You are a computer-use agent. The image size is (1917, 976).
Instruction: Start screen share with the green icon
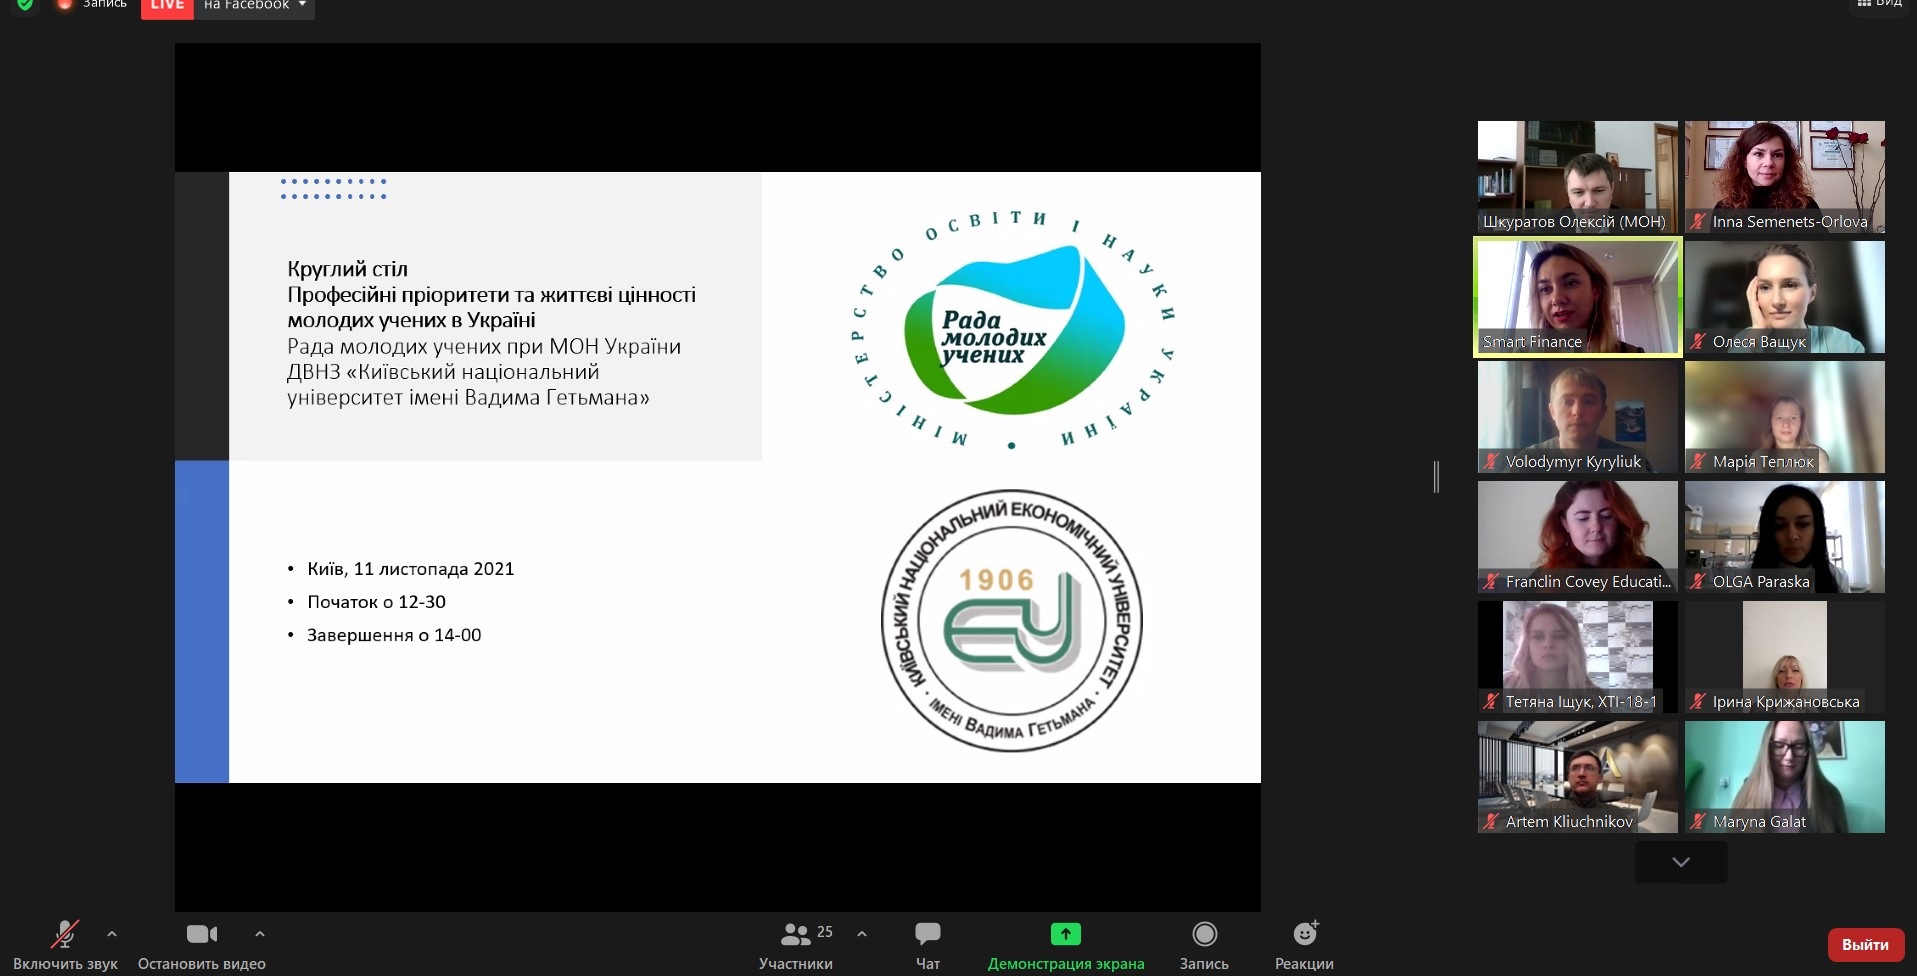click(1065, 934)
